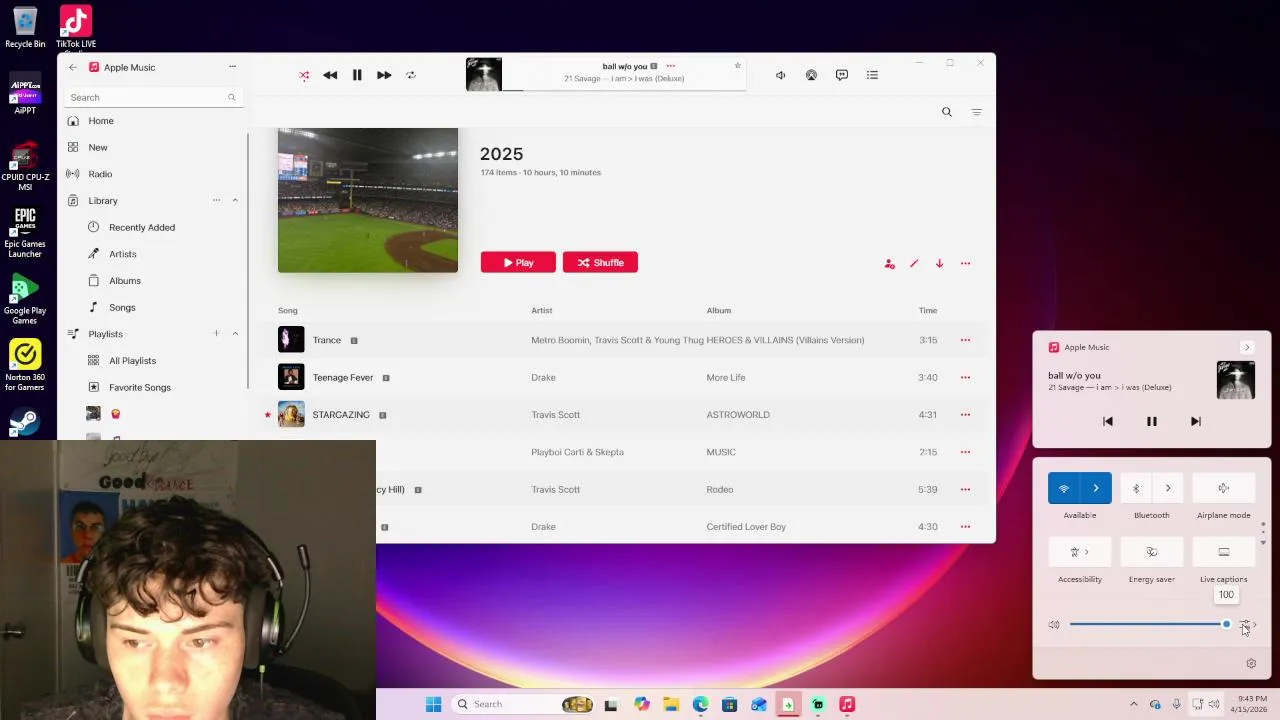Open the Apple Music app menu ellipsis
Viewport: 1280px width, 720px height.
click(x=232, y=67)
